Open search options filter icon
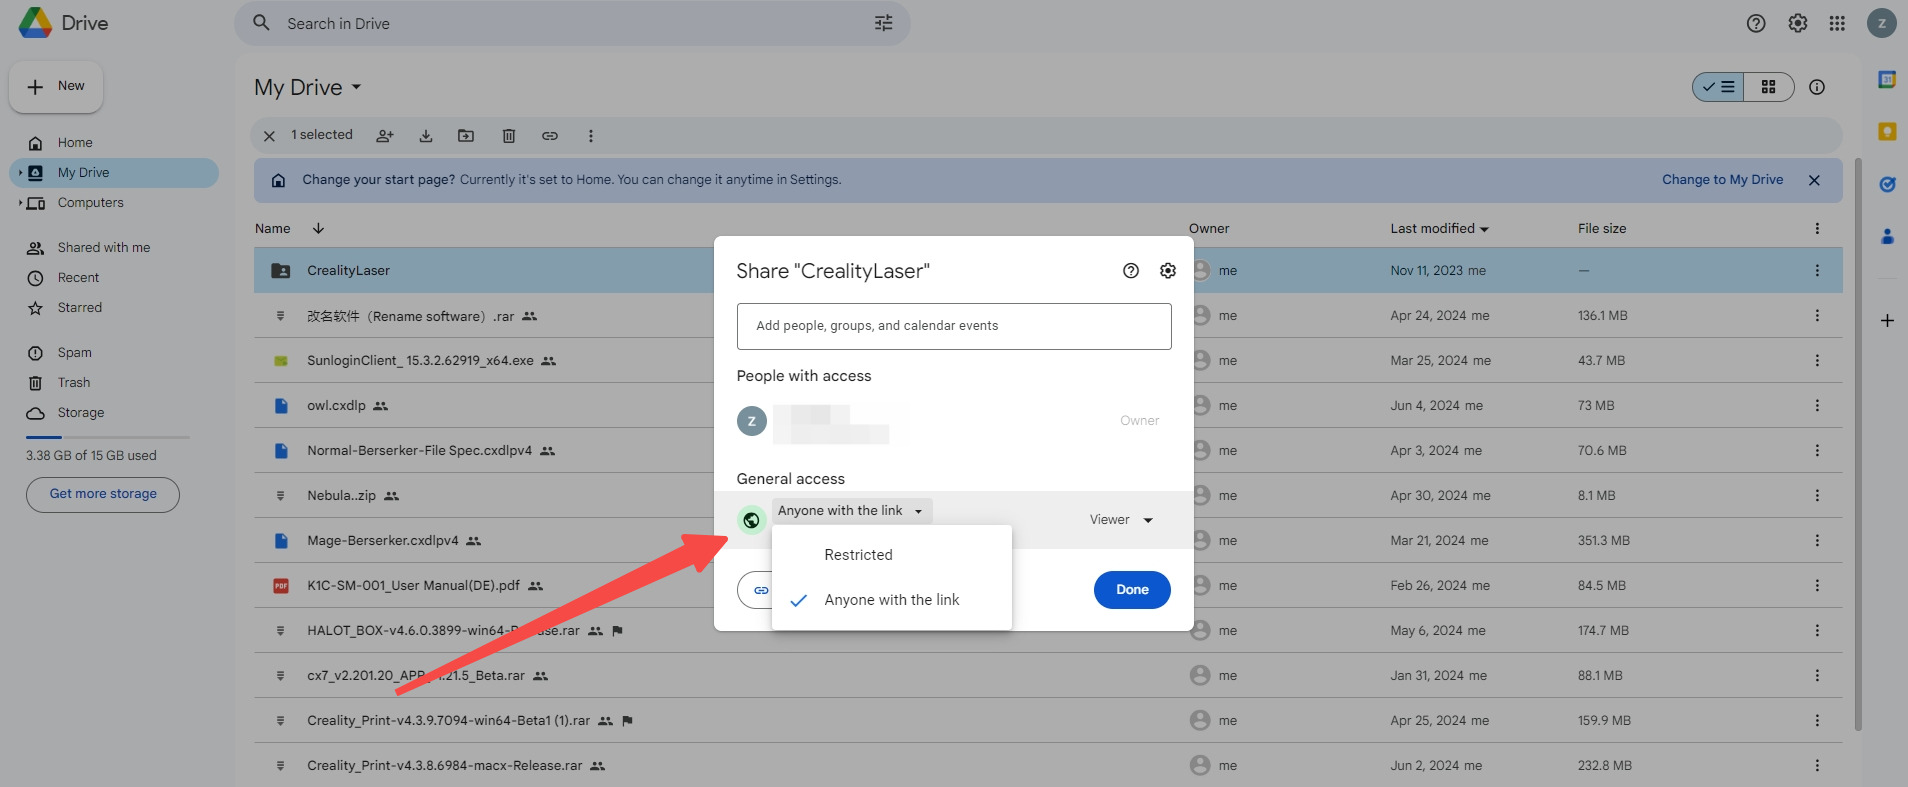1908x787 pixels. click(x=883, y=23)
